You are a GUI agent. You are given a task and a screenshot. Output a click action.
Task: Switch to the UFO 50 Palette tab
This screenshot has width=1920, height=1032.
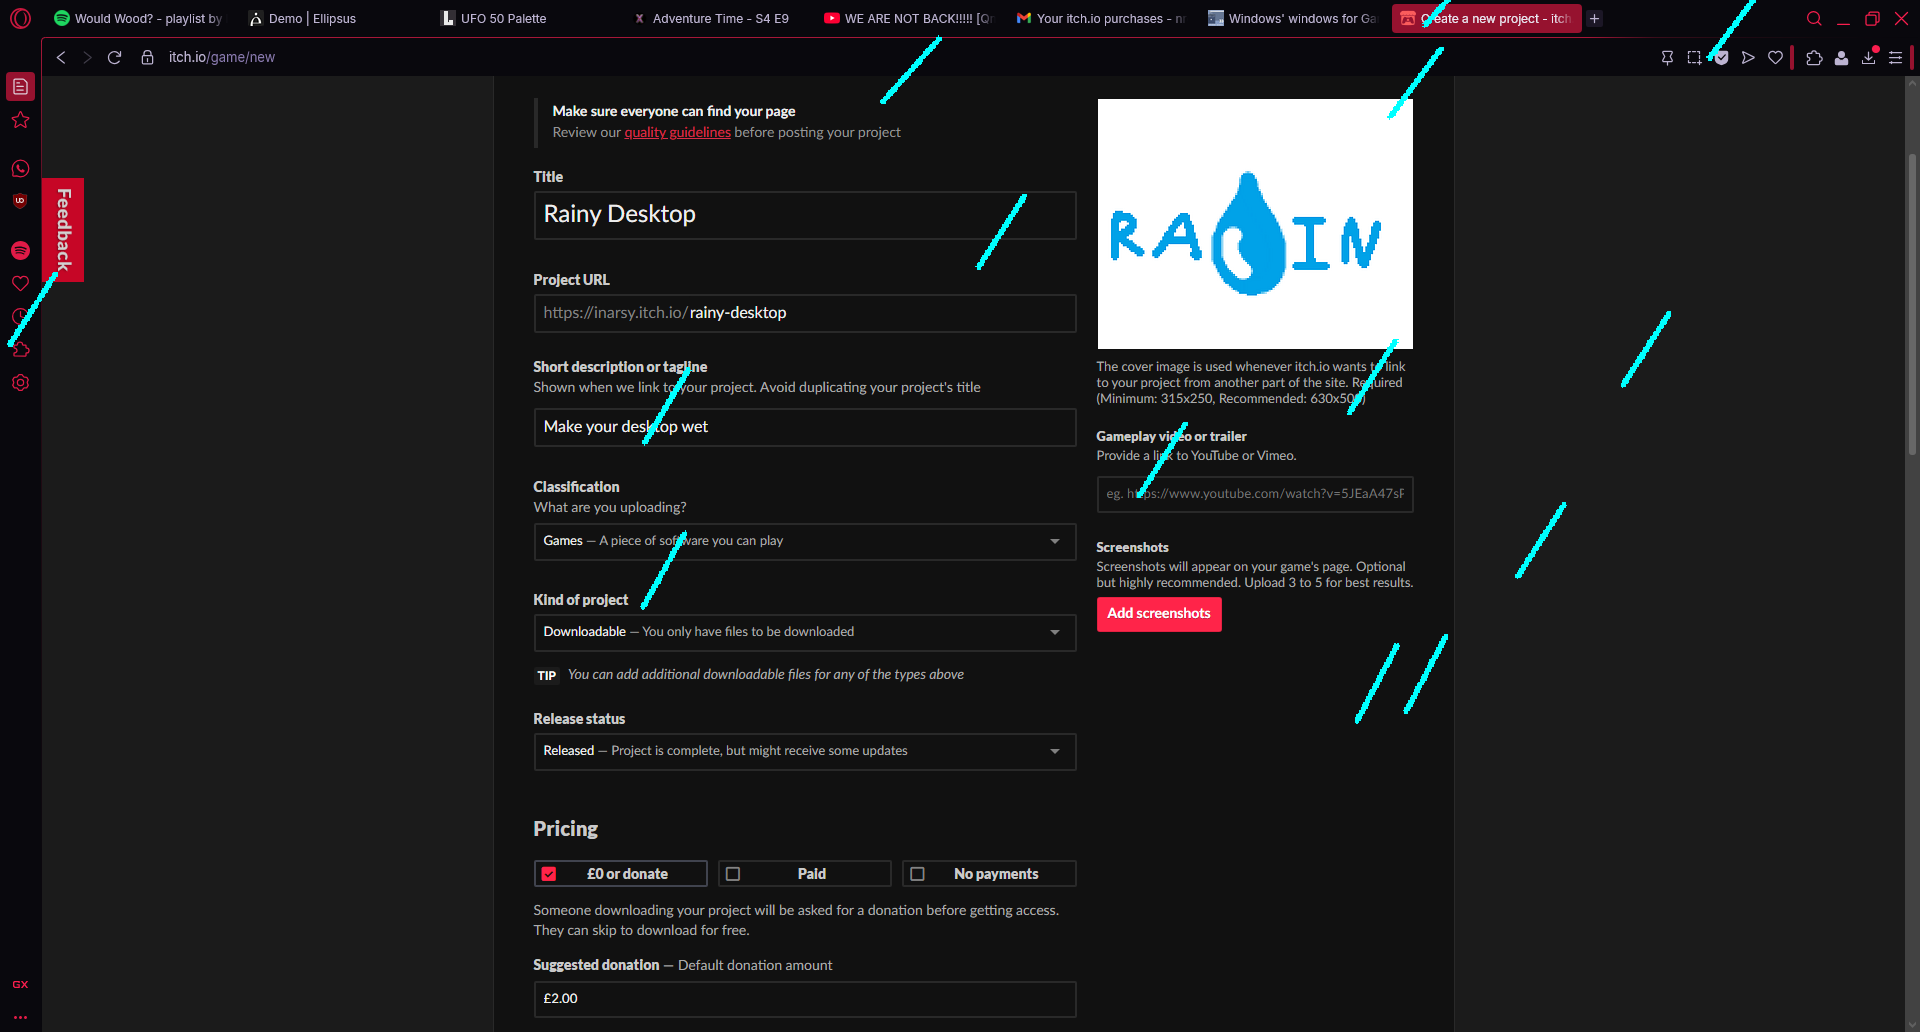(523, 18)
